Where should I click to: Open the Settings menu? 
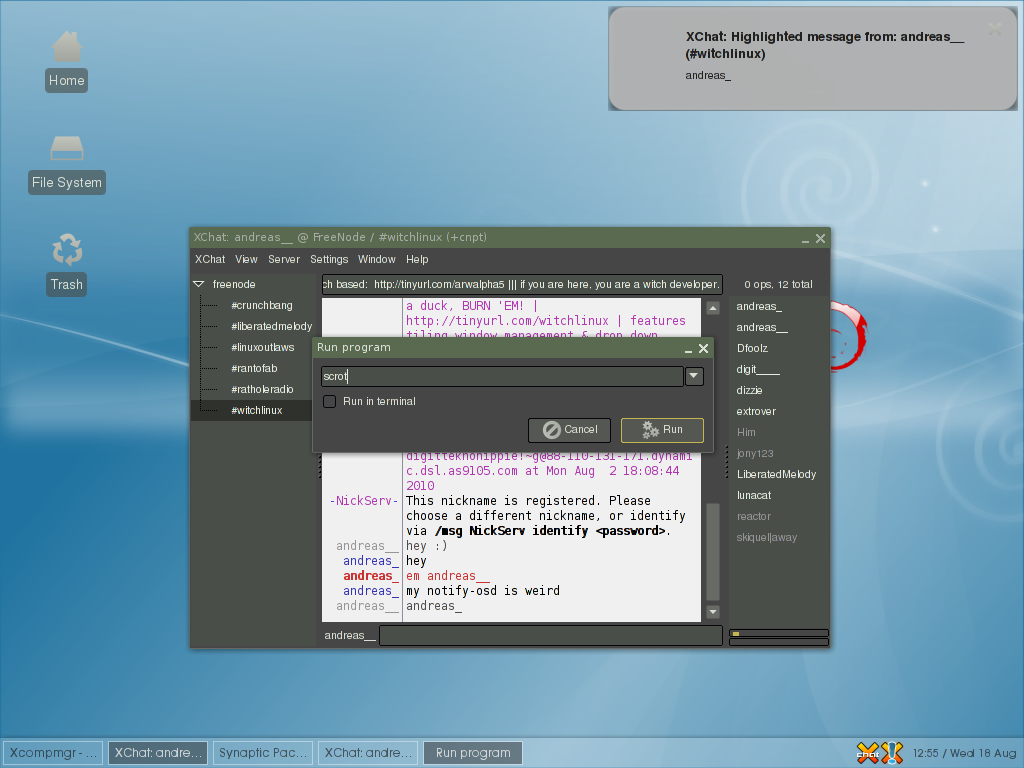tap(329, 259)
